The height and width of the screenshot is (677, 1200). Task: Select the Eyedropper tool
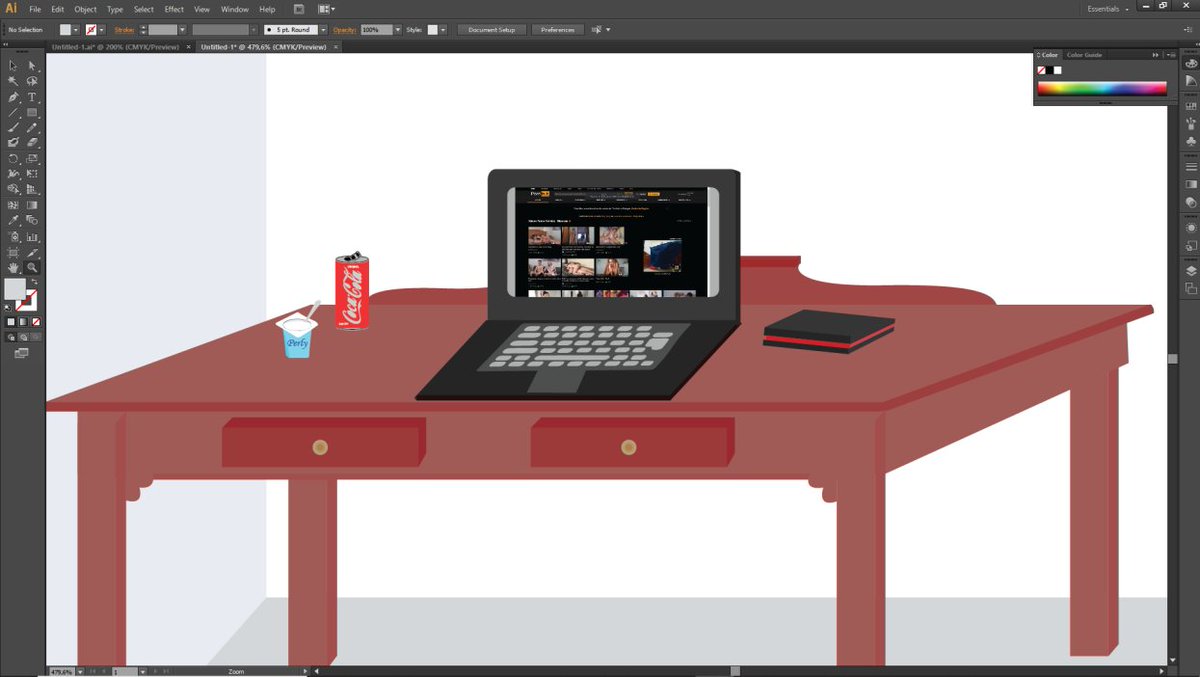coord(13,220)
